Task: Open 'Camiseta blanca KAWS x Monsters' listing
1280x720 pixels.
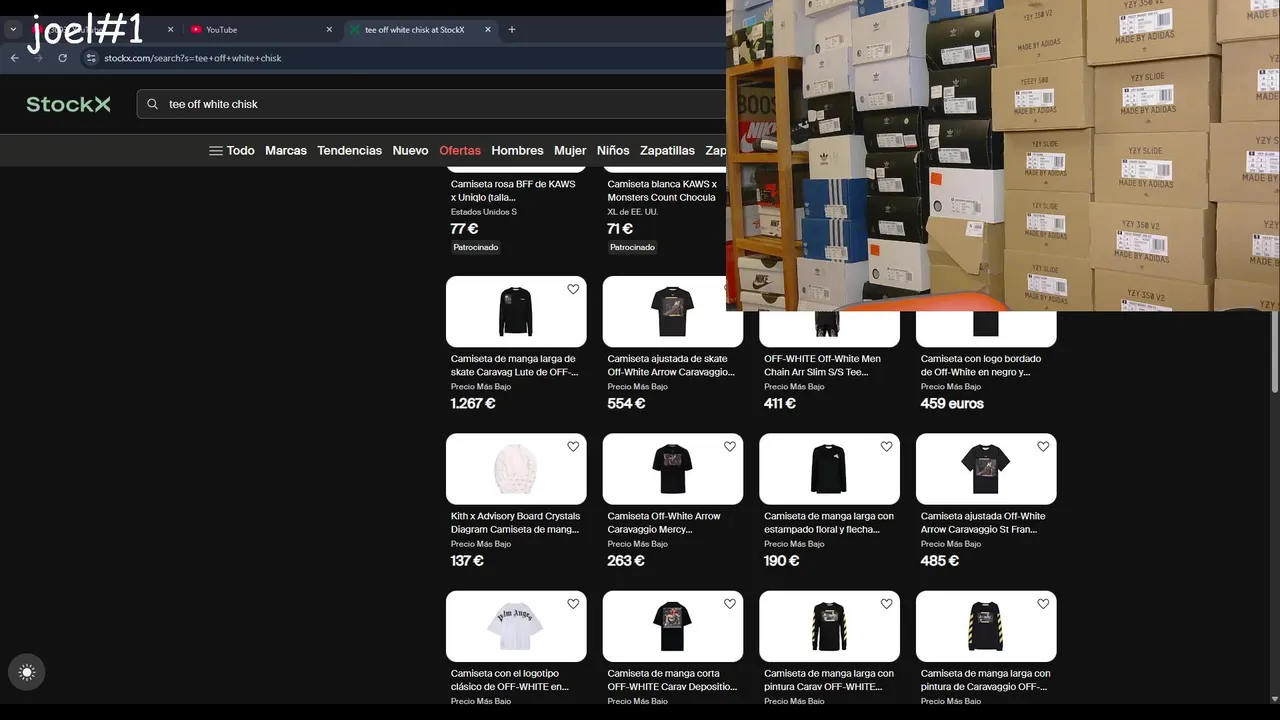Action: [x=662, y=191]
